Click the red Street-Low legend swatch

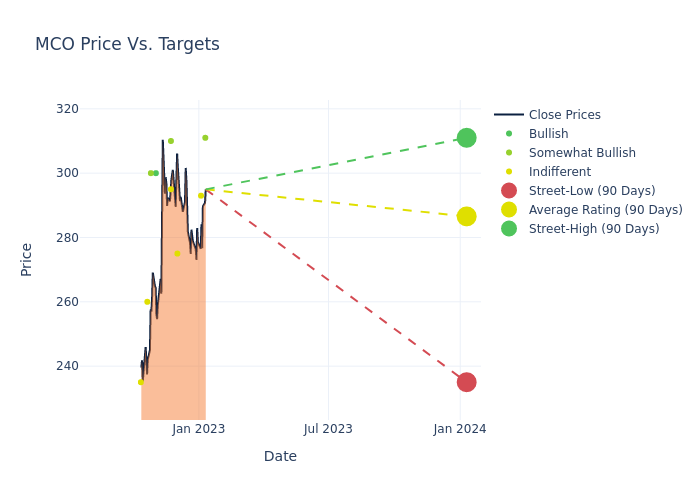[x=509, y=191]
